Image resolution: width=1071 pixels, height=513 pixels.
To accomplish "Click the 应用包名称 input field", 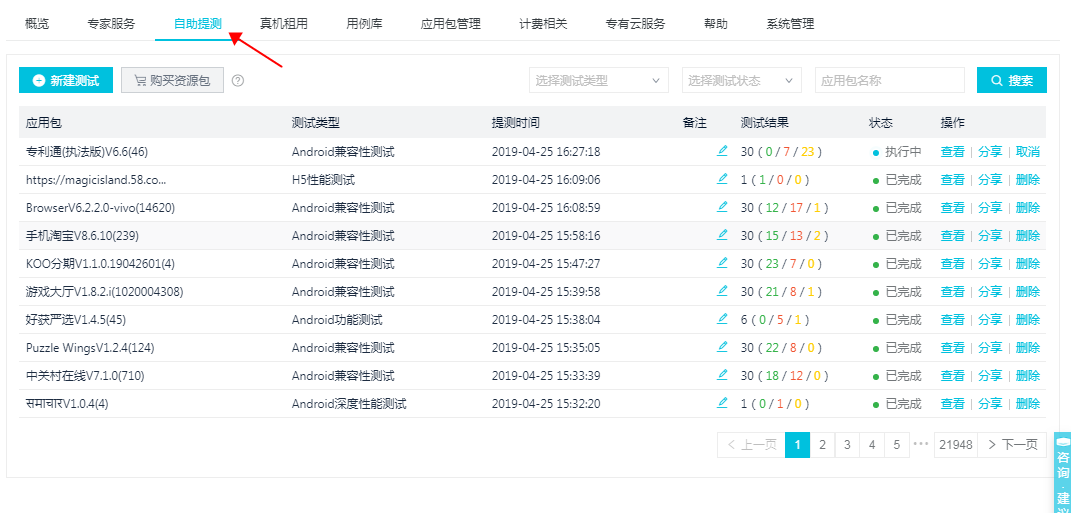I will pos(889,81).
